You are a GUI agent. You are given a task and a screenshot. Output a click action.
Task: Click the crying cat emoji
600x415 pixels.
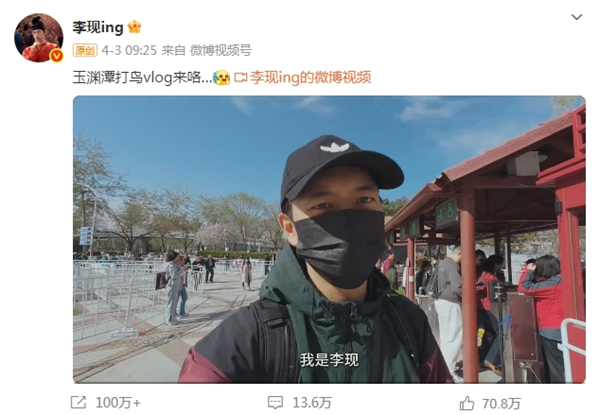222,78
